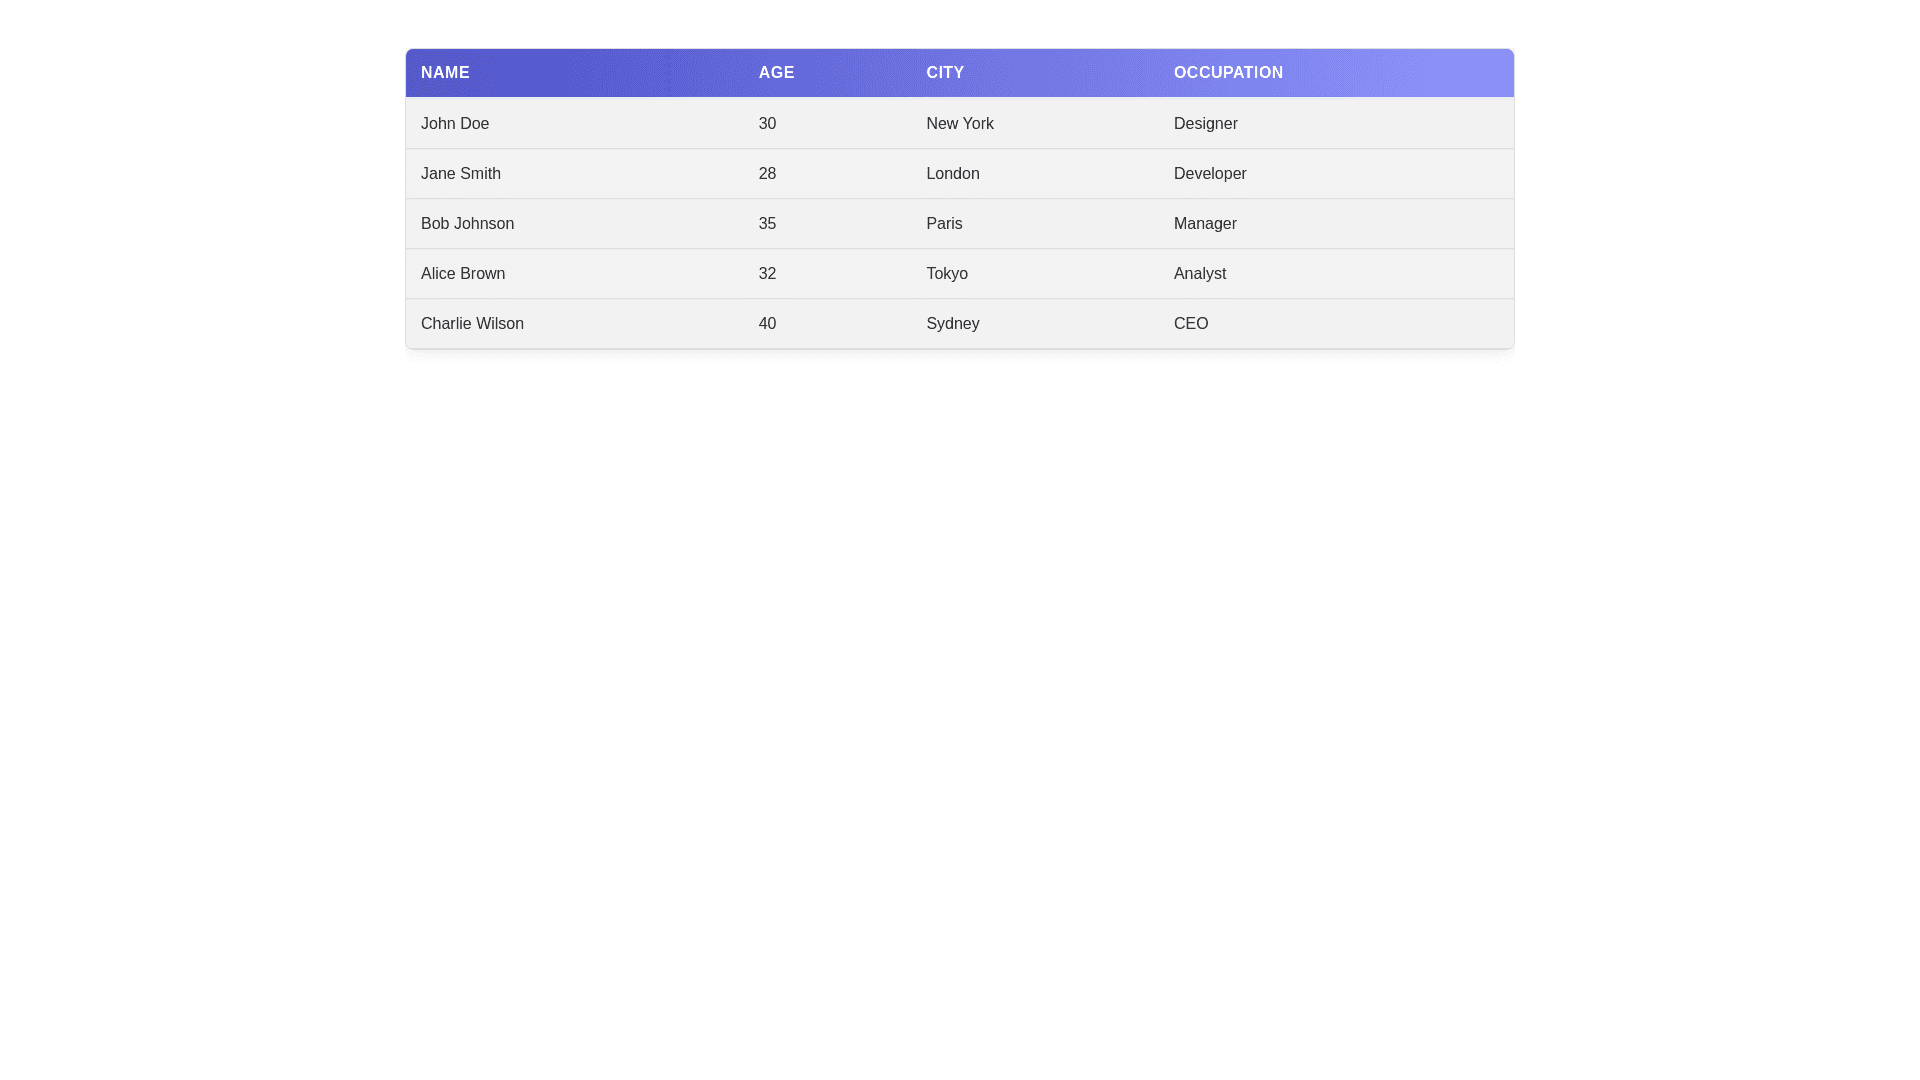This screenshot has width=1920, height=1080.
Task: Click the Designer occupation cell
Action: pos(1205,124)
